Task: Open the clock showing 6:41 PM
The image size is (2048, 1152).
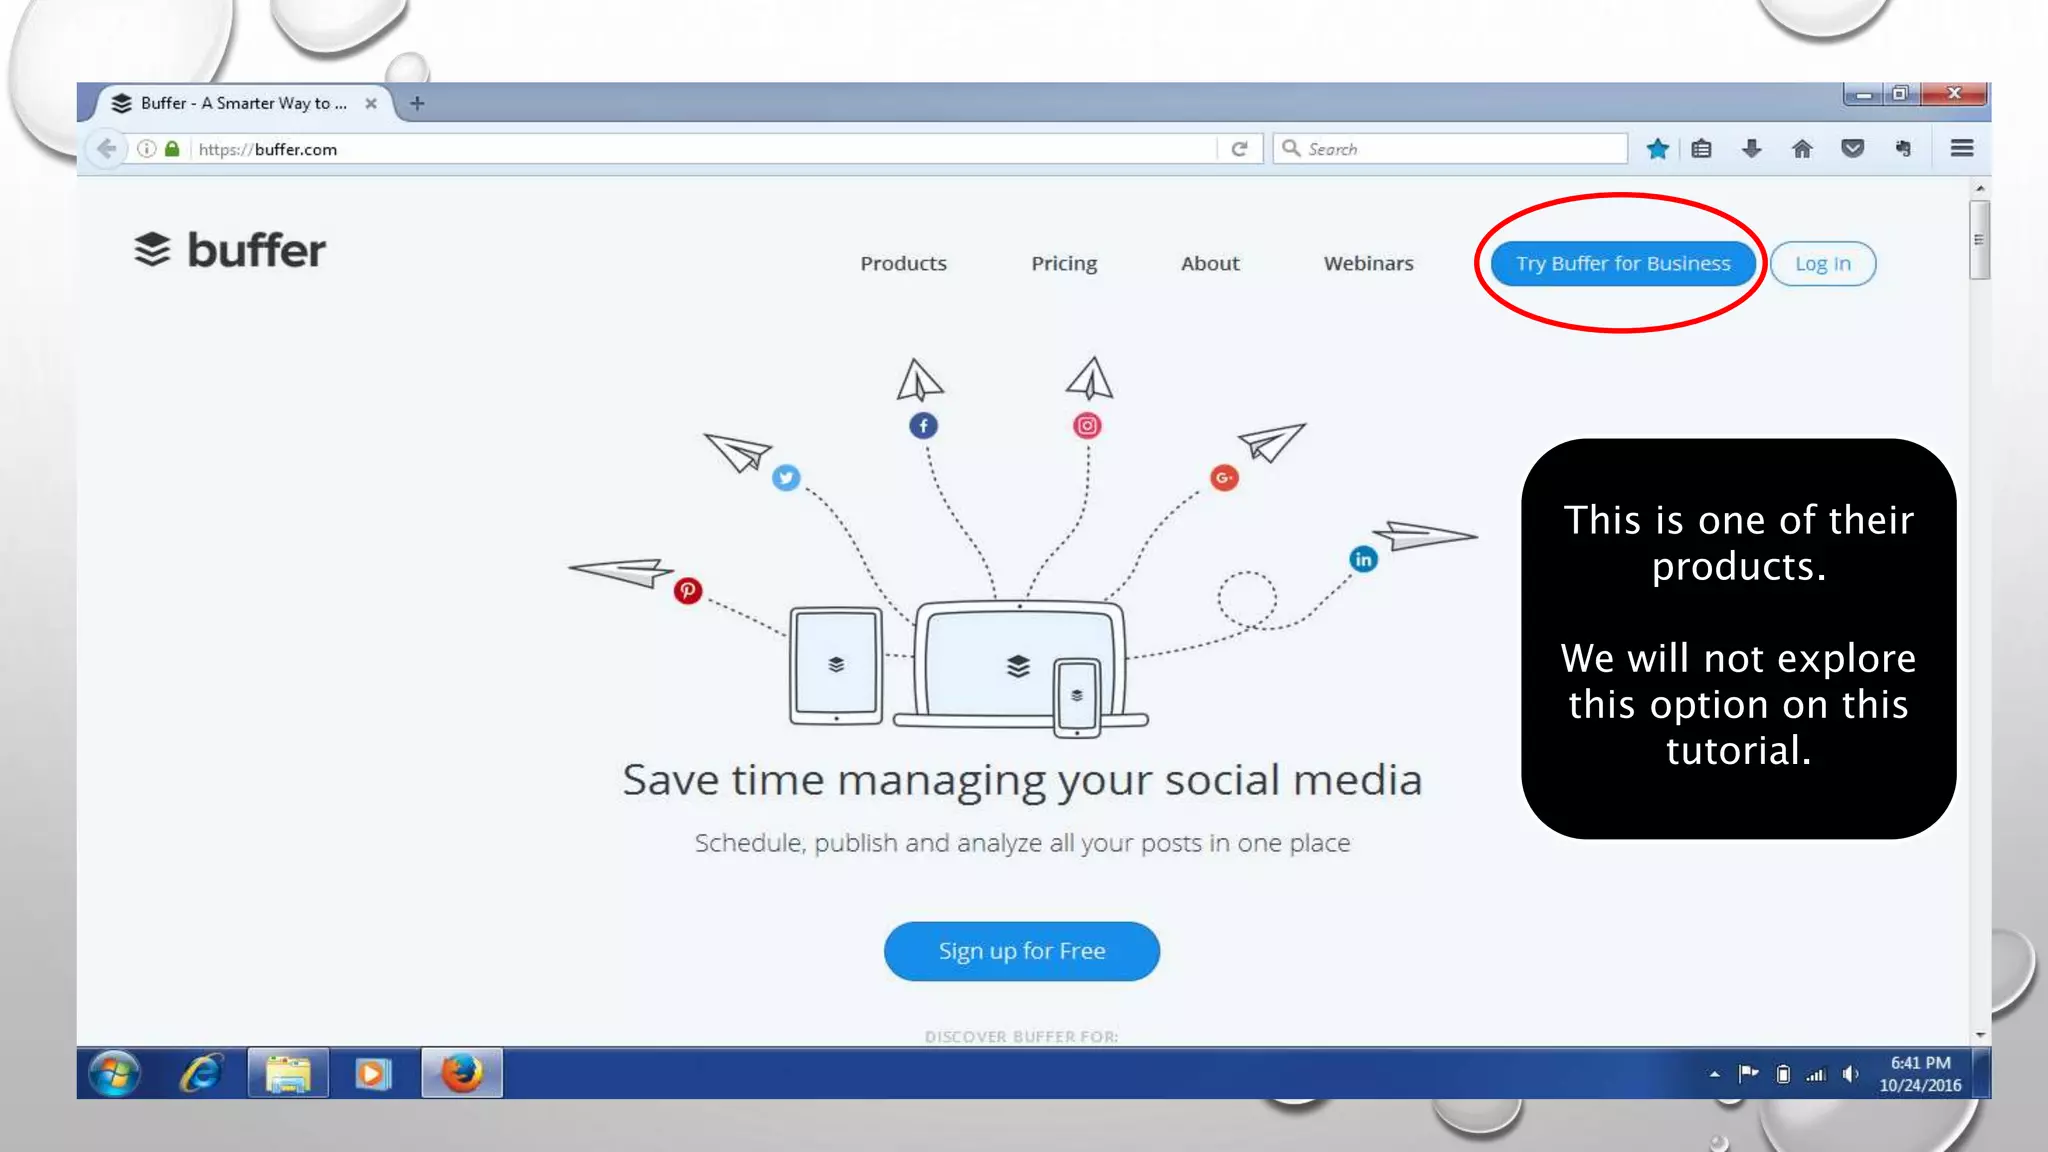Action: [x=1920, y=1074]
